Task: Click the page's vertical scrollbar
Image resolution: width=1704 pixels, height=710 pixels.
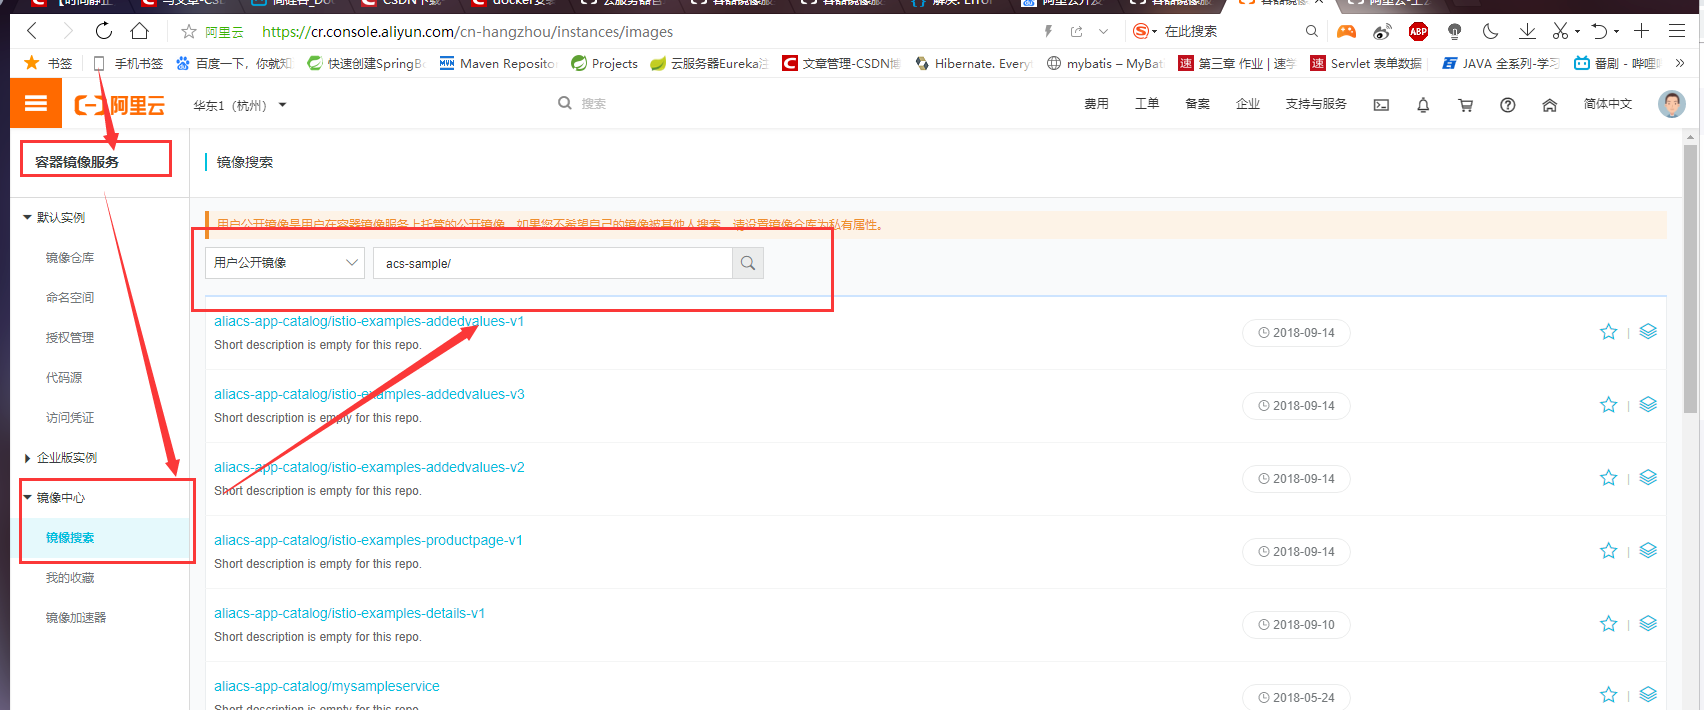Action: click(x=1690, y=280)
